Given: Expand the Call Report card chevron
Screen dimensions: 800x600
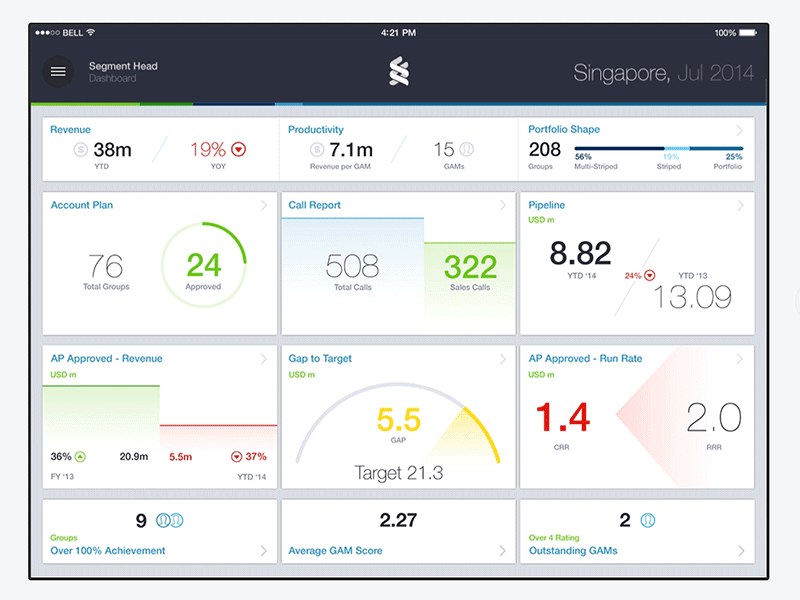Looking at the screenshot, I should 502,206.
